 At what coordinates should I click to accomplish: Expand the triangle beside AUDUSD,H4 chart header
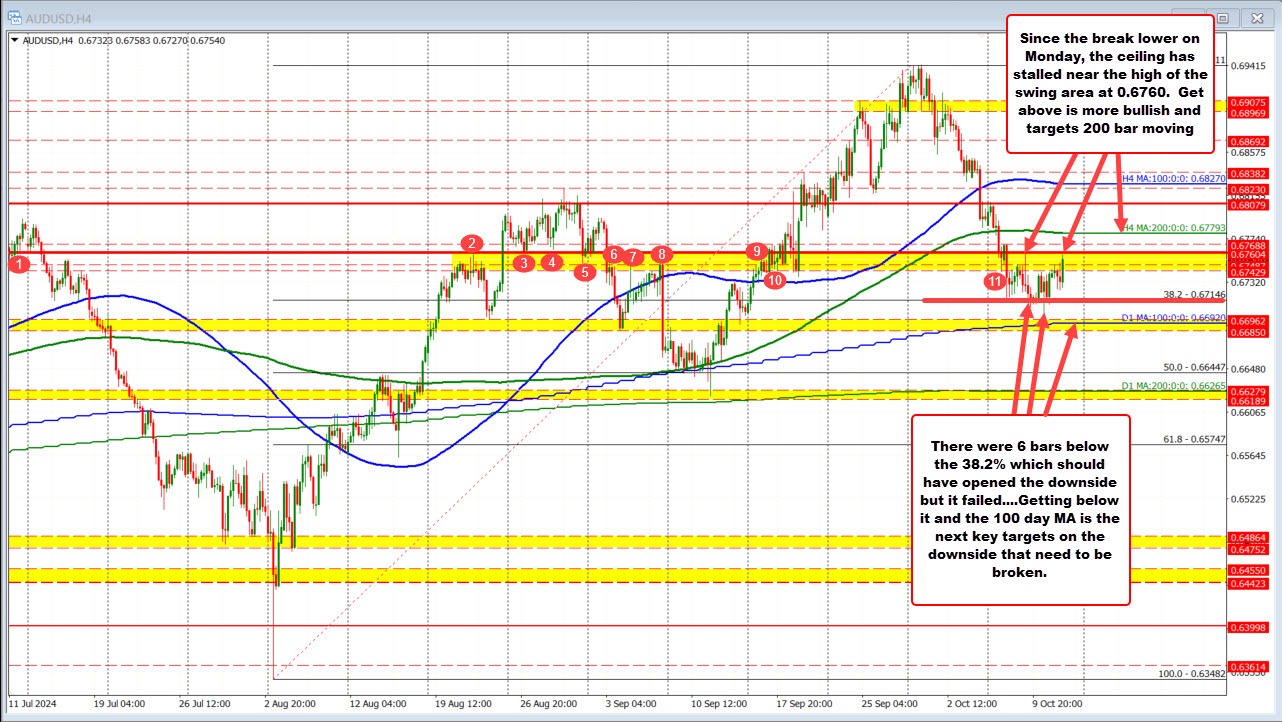pos(13,40)
